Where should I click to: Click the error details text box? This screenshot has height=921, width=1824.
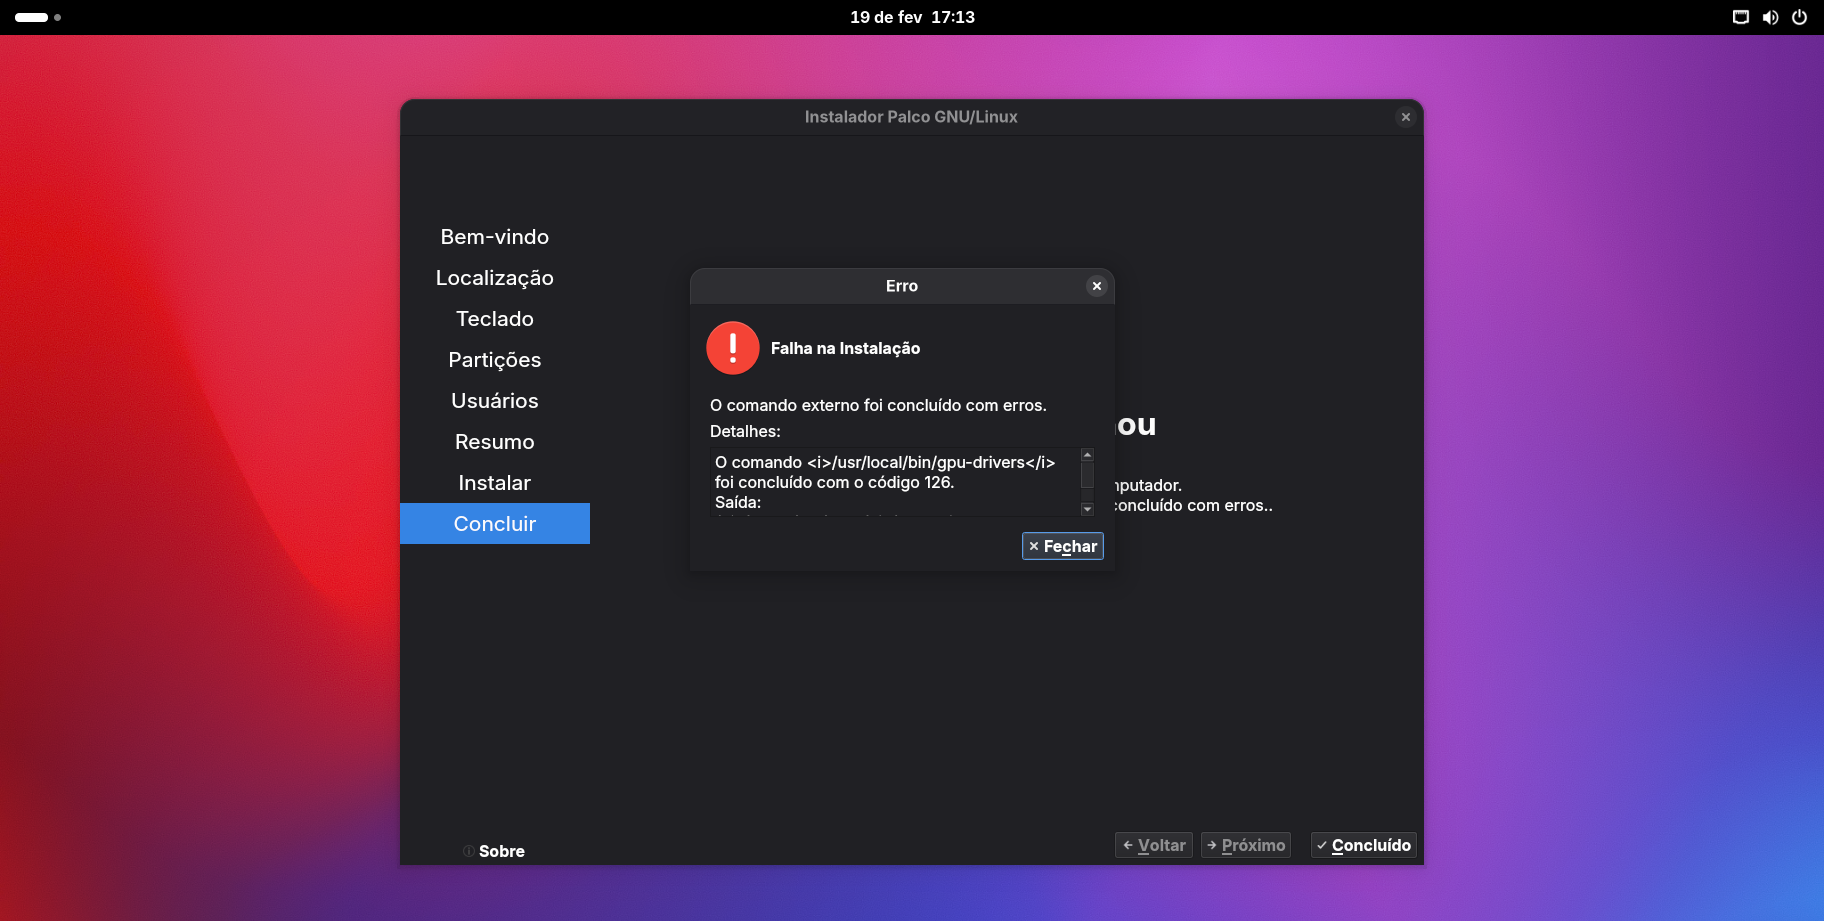[x=895, y=482]
